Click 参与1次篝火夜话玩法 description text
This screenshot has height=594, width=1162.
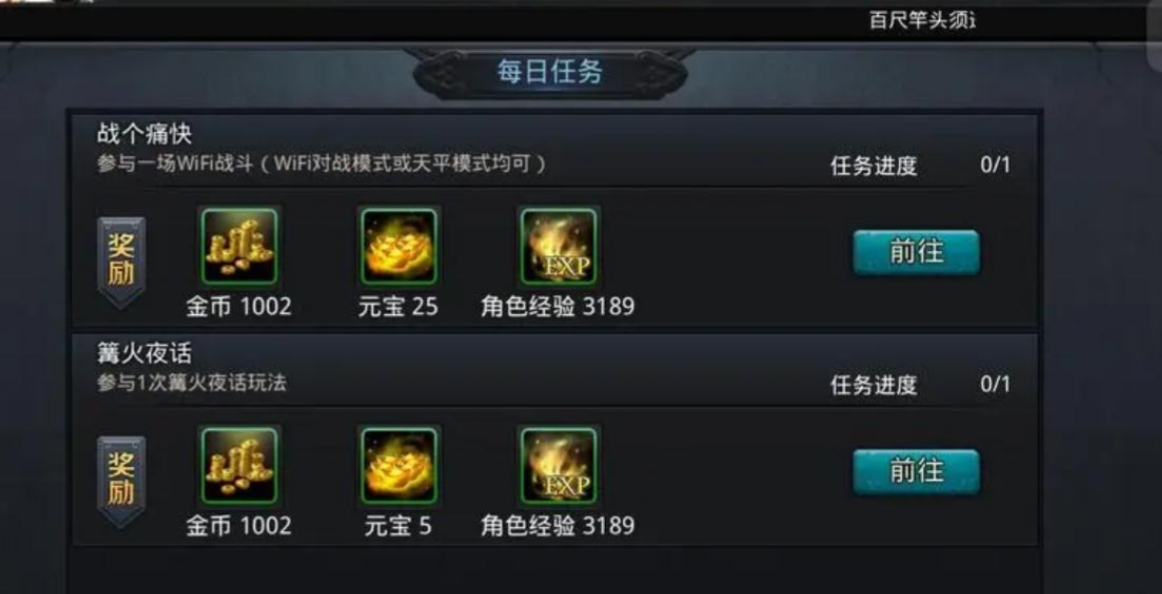pyautogui.click(x=192, y=383)
